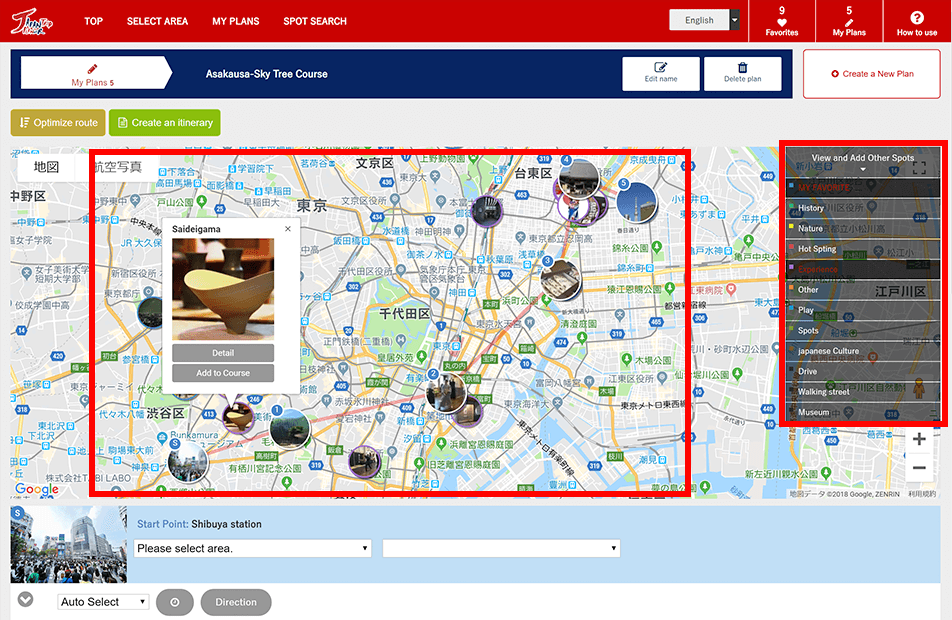The height and width of the screenshot is (620, 952).
Task: Switch map to 航空写真 satellite view
Action: click(118, 167)
